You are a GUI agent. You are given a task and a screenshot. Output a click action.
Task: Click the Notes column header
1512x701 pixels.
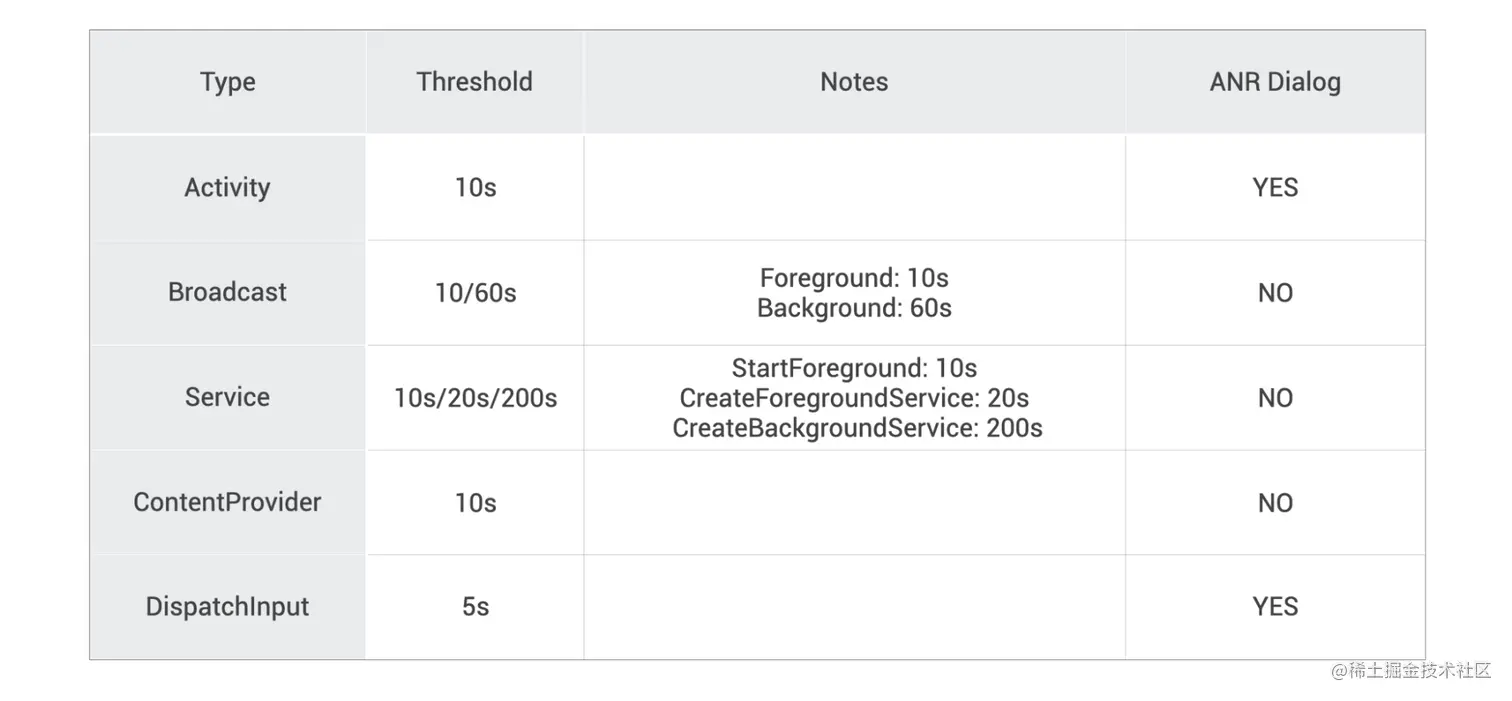(854, 82)
